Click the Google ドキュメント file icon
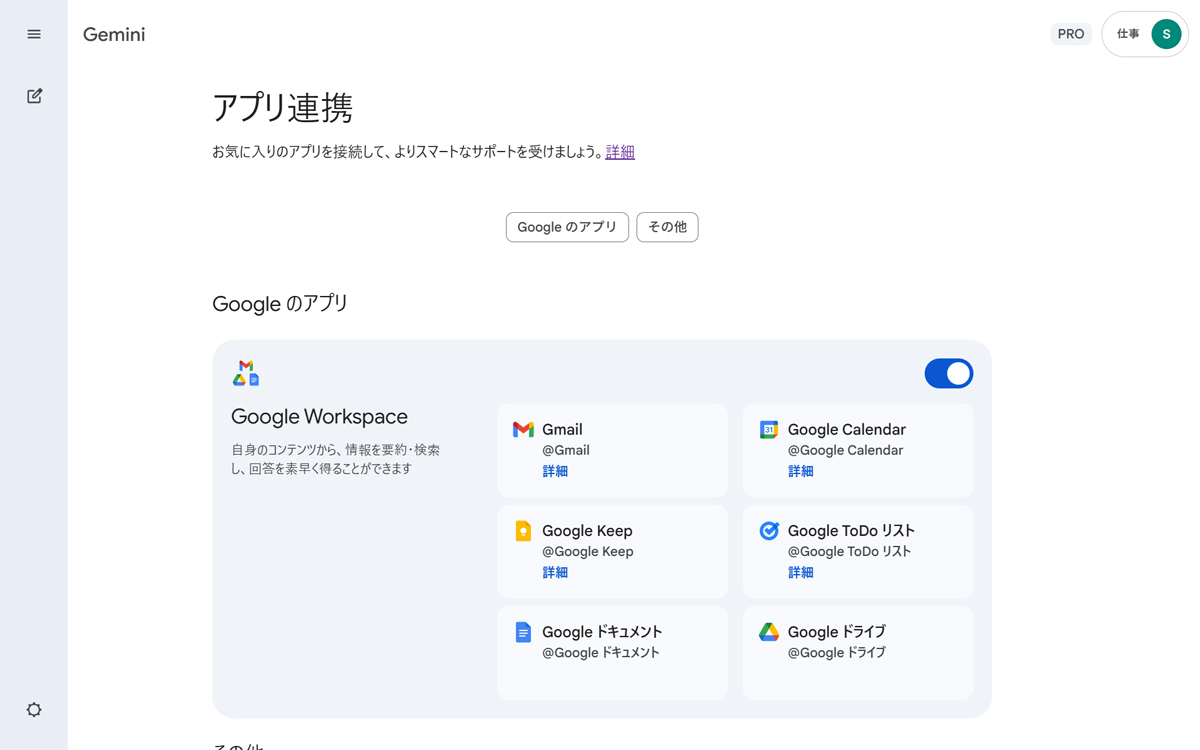The height and width of the screenshot is (750, 1200). click(523, 632)
